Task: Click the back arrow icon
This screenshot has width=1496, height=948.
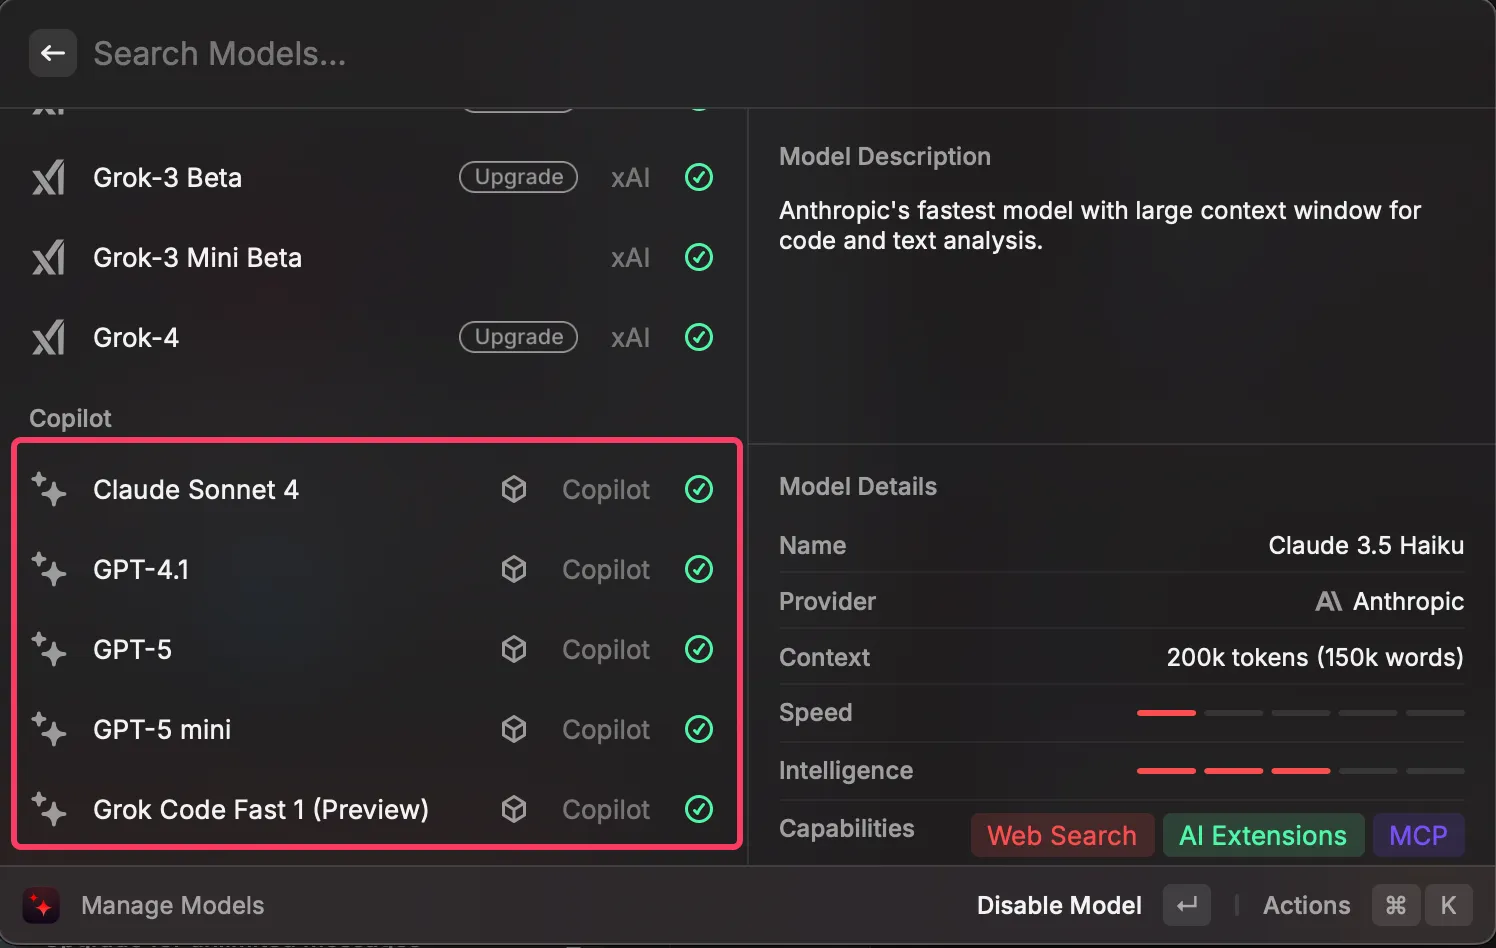Action: pos(52,53)
